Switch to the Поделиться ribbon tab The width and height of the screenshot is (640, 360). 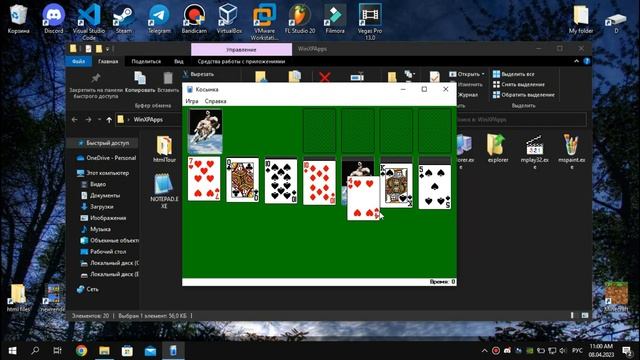point(146,61)
